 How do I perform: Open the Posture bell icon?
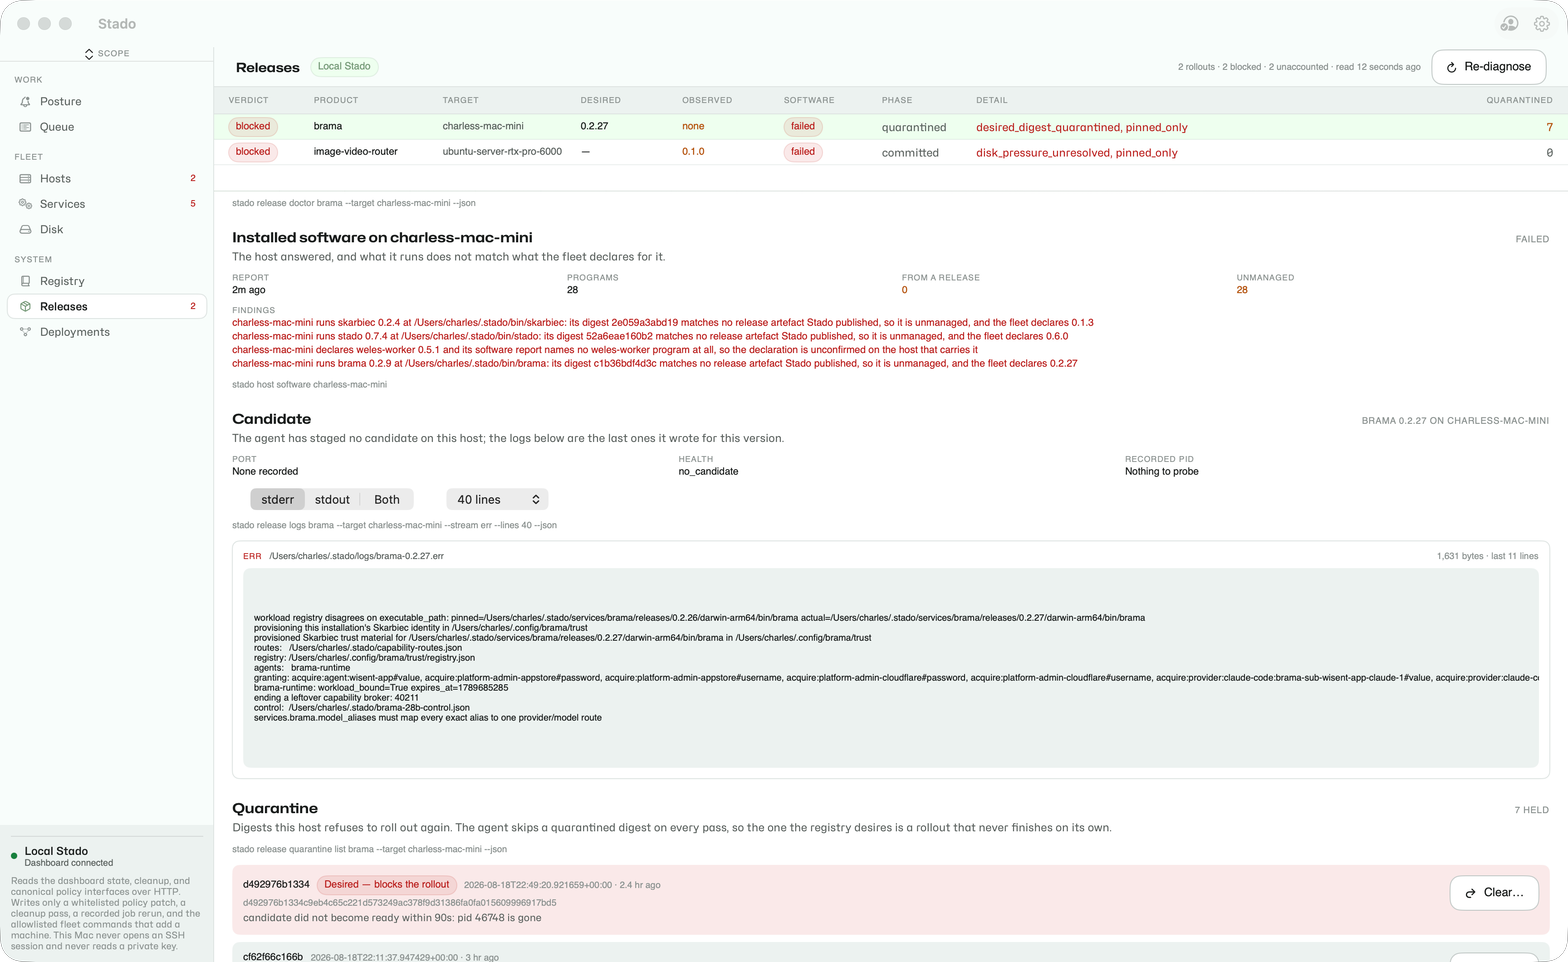(25, 102)
